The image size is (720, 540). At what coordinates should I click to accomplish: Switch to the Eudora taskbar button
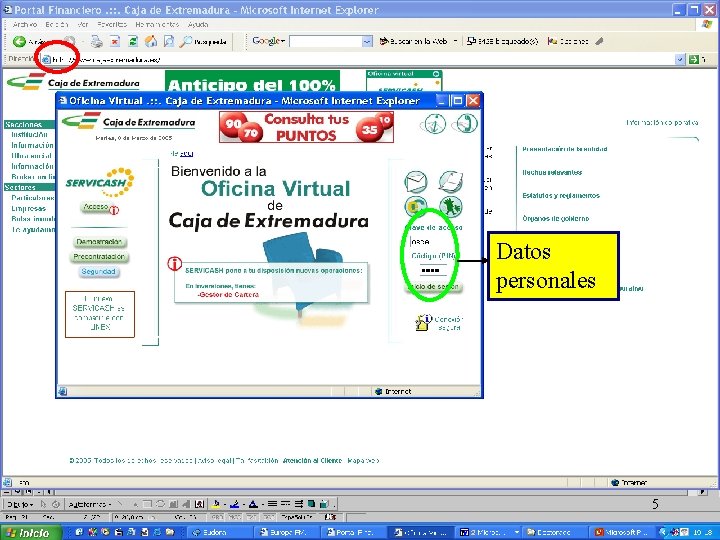coord(220,532)
